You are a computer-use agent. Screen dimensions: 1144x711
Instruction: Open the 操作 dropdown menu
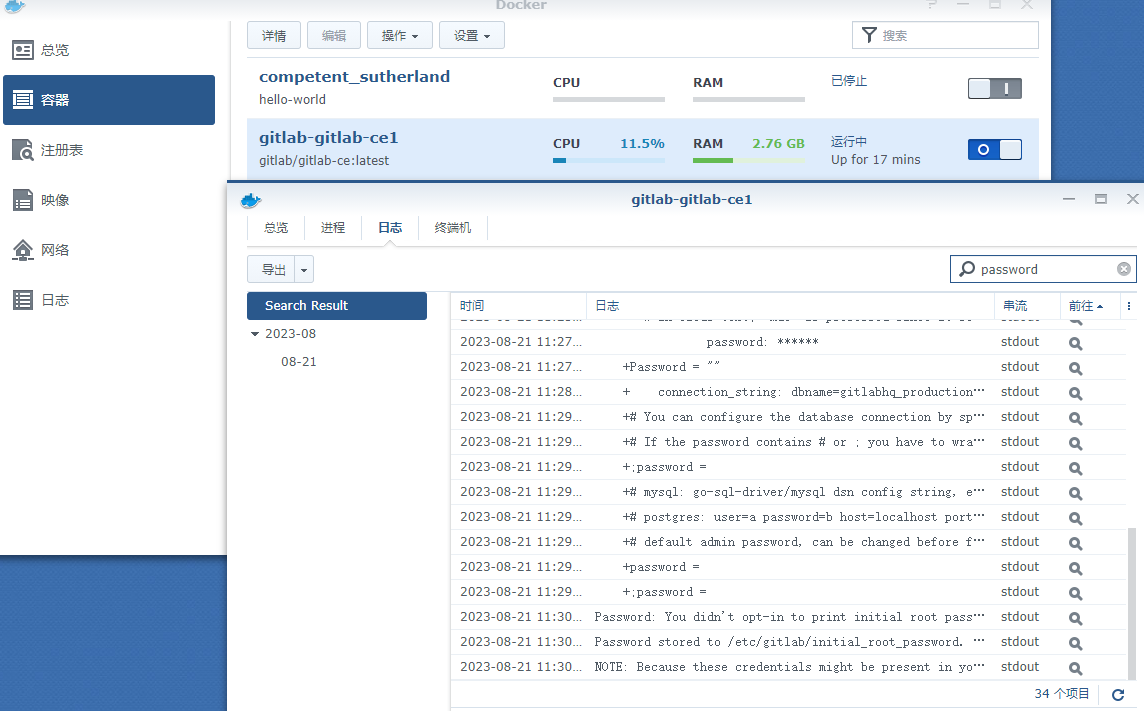[399, 34]
